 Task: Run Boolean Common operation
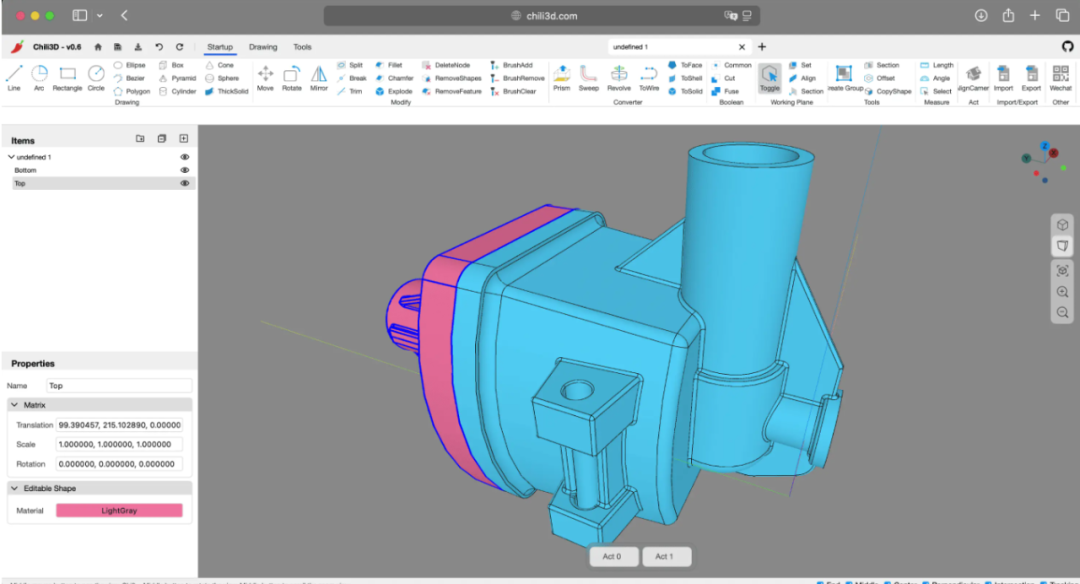[731, 65]
